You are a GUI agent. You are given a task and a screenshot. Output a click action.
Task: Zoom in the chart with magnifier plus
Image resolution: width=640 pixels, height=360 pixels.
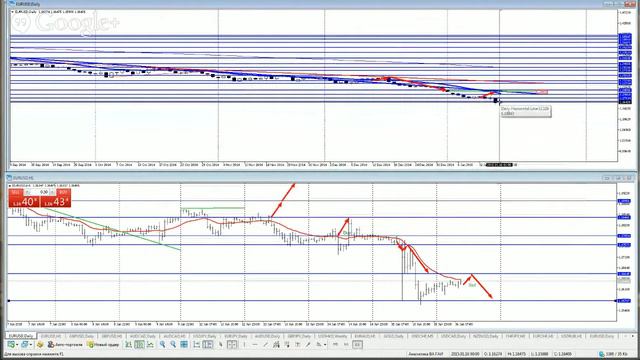point(162,344)
